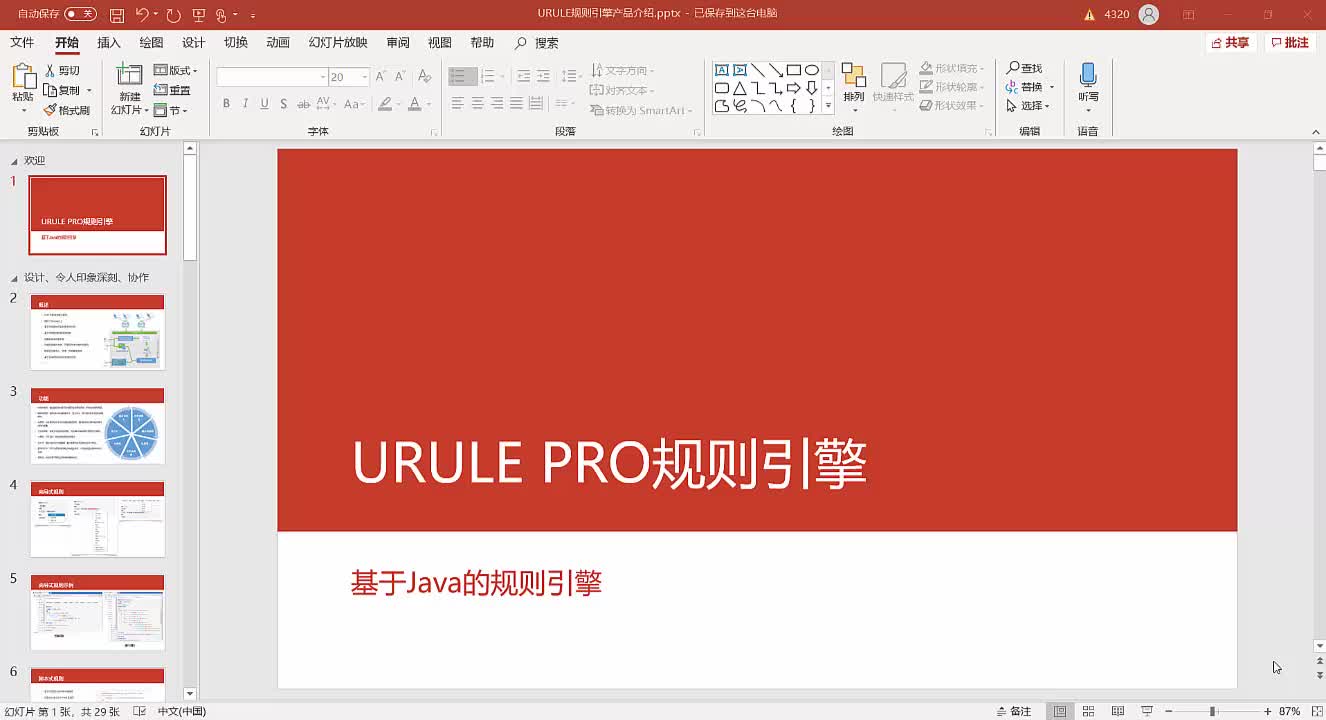Select the text box shape in gallery

721,70
